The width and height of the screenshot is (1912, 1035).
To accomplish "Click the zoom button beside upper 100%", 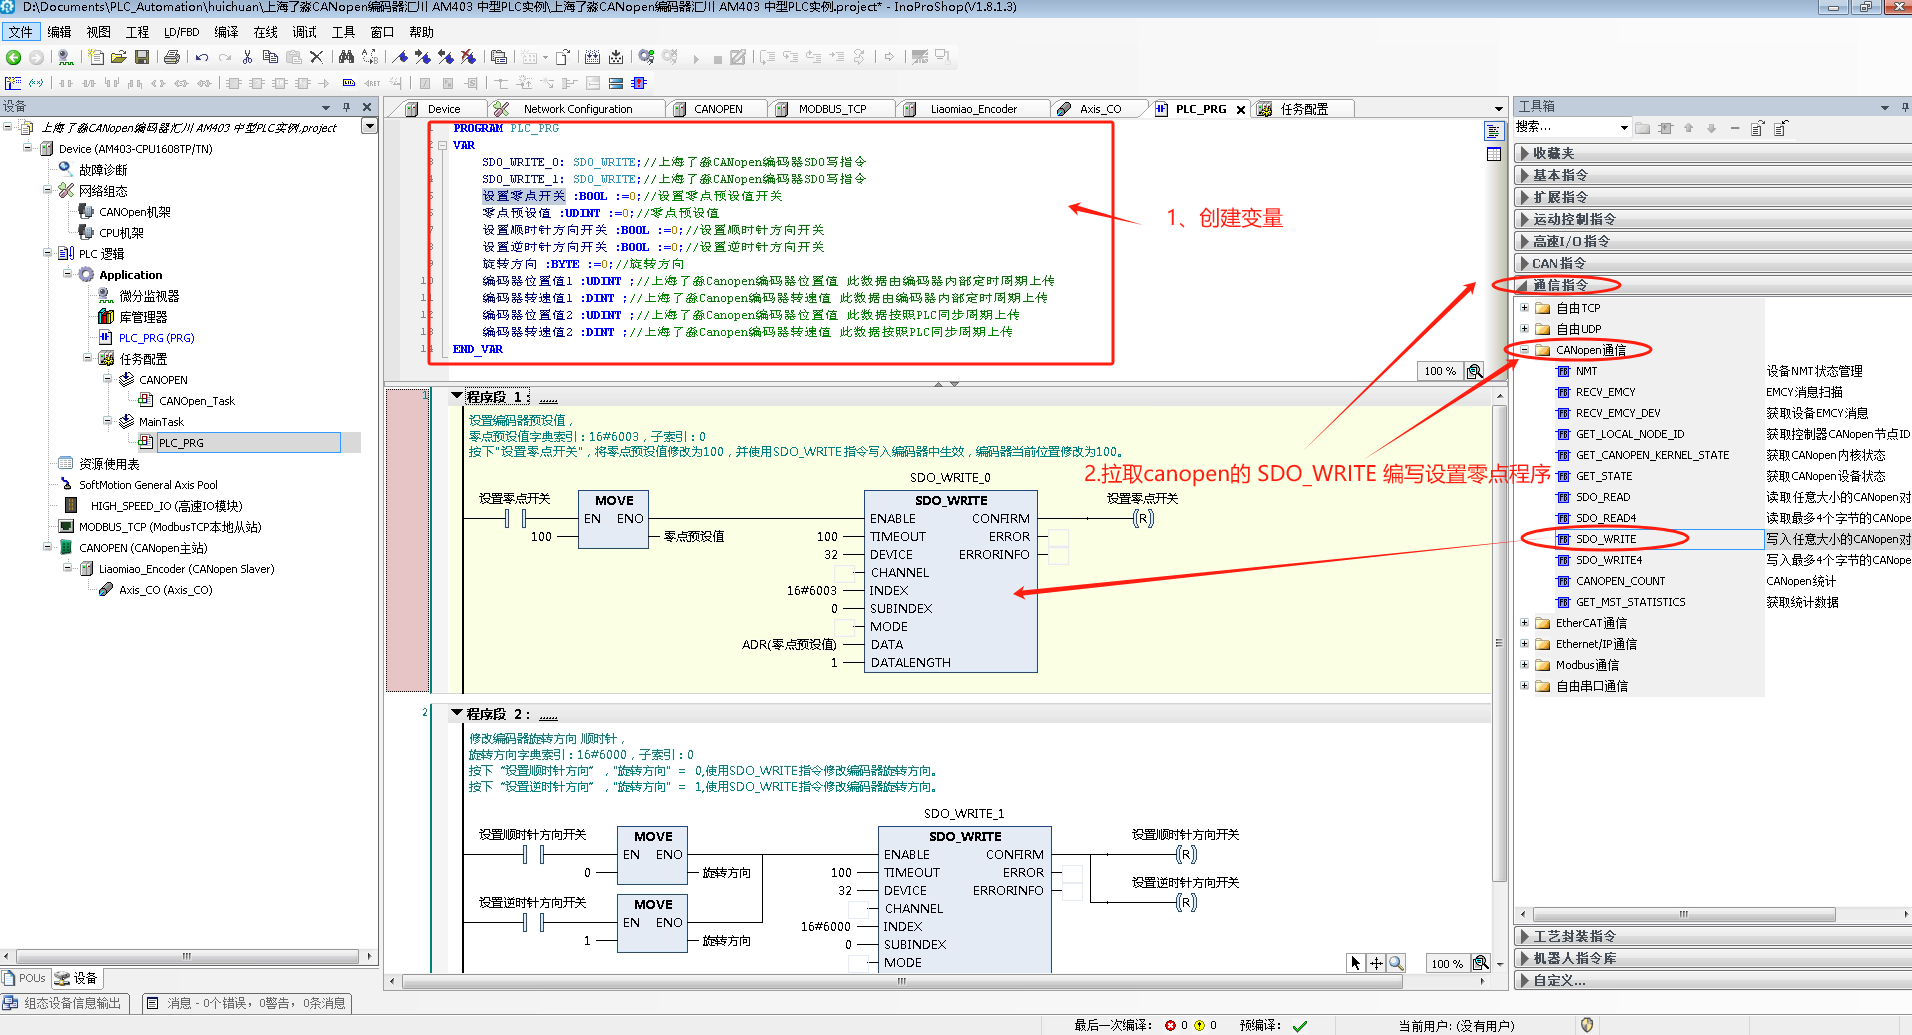I will (1475, 371).
